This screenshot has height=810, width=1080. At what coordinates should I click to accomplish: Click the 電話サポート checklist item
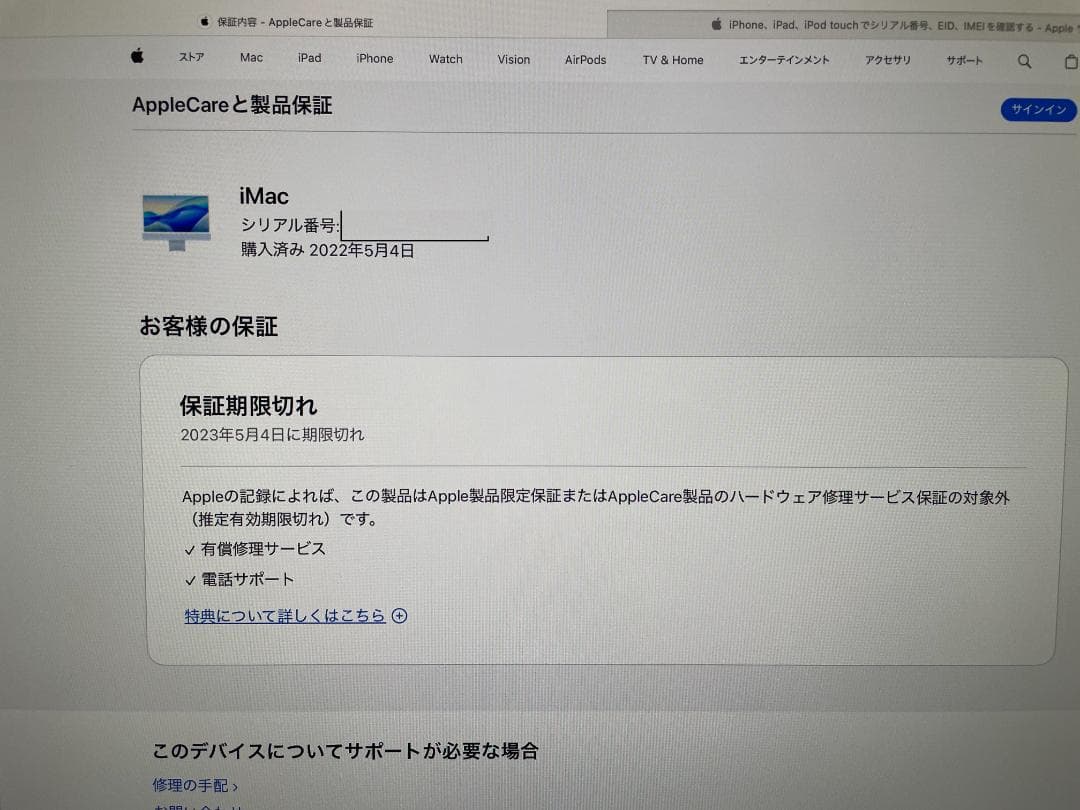coord(240,579)
